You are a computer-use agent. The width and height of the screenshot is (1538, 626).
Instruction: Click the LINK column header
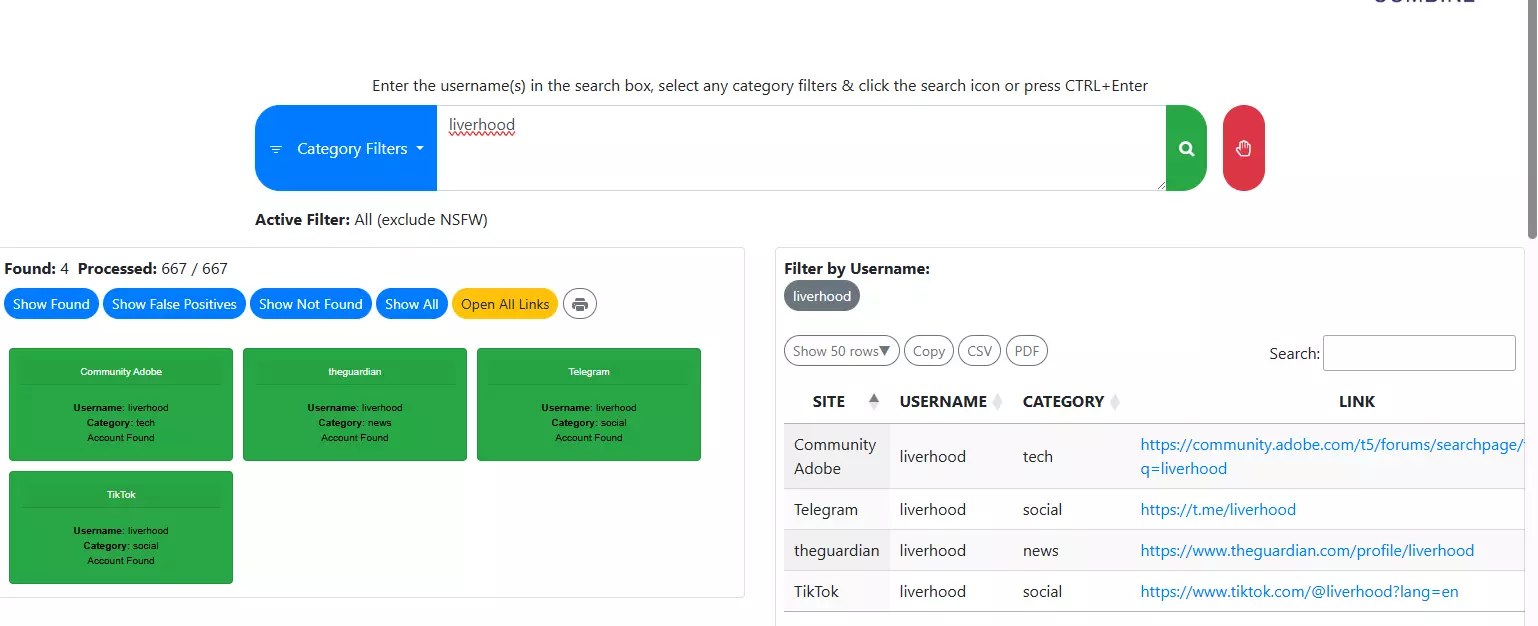coord(1357,401)
